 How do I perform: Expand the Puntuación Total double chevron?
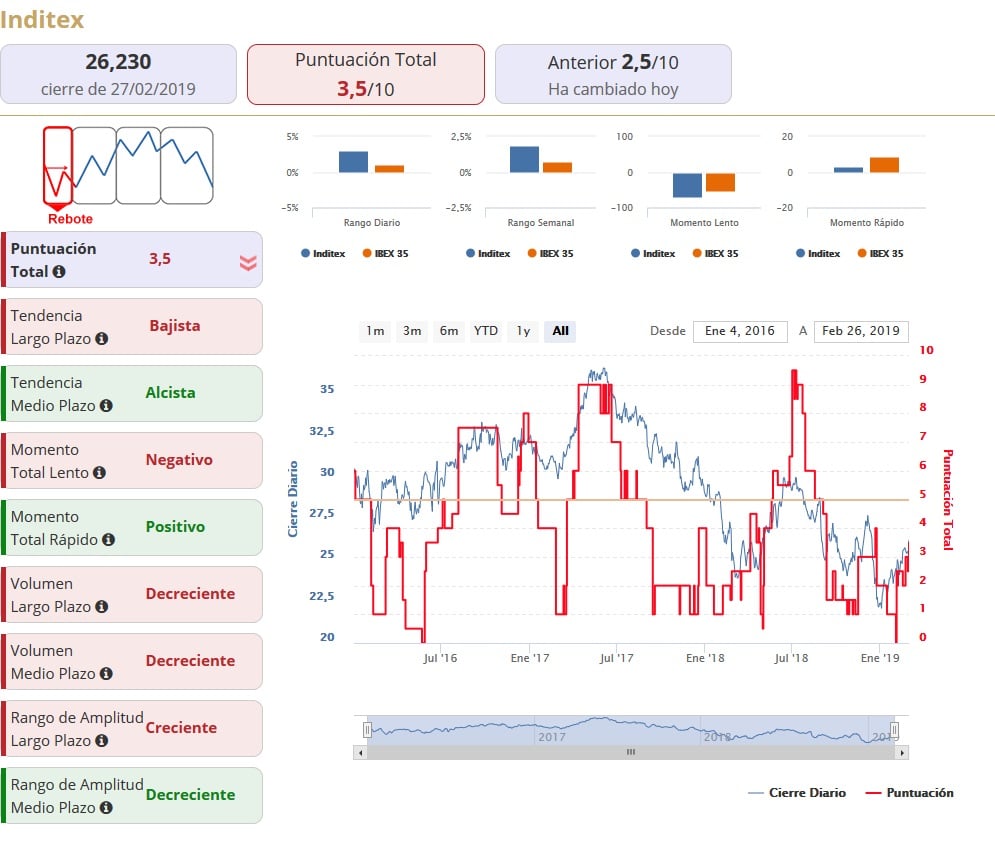248,262
